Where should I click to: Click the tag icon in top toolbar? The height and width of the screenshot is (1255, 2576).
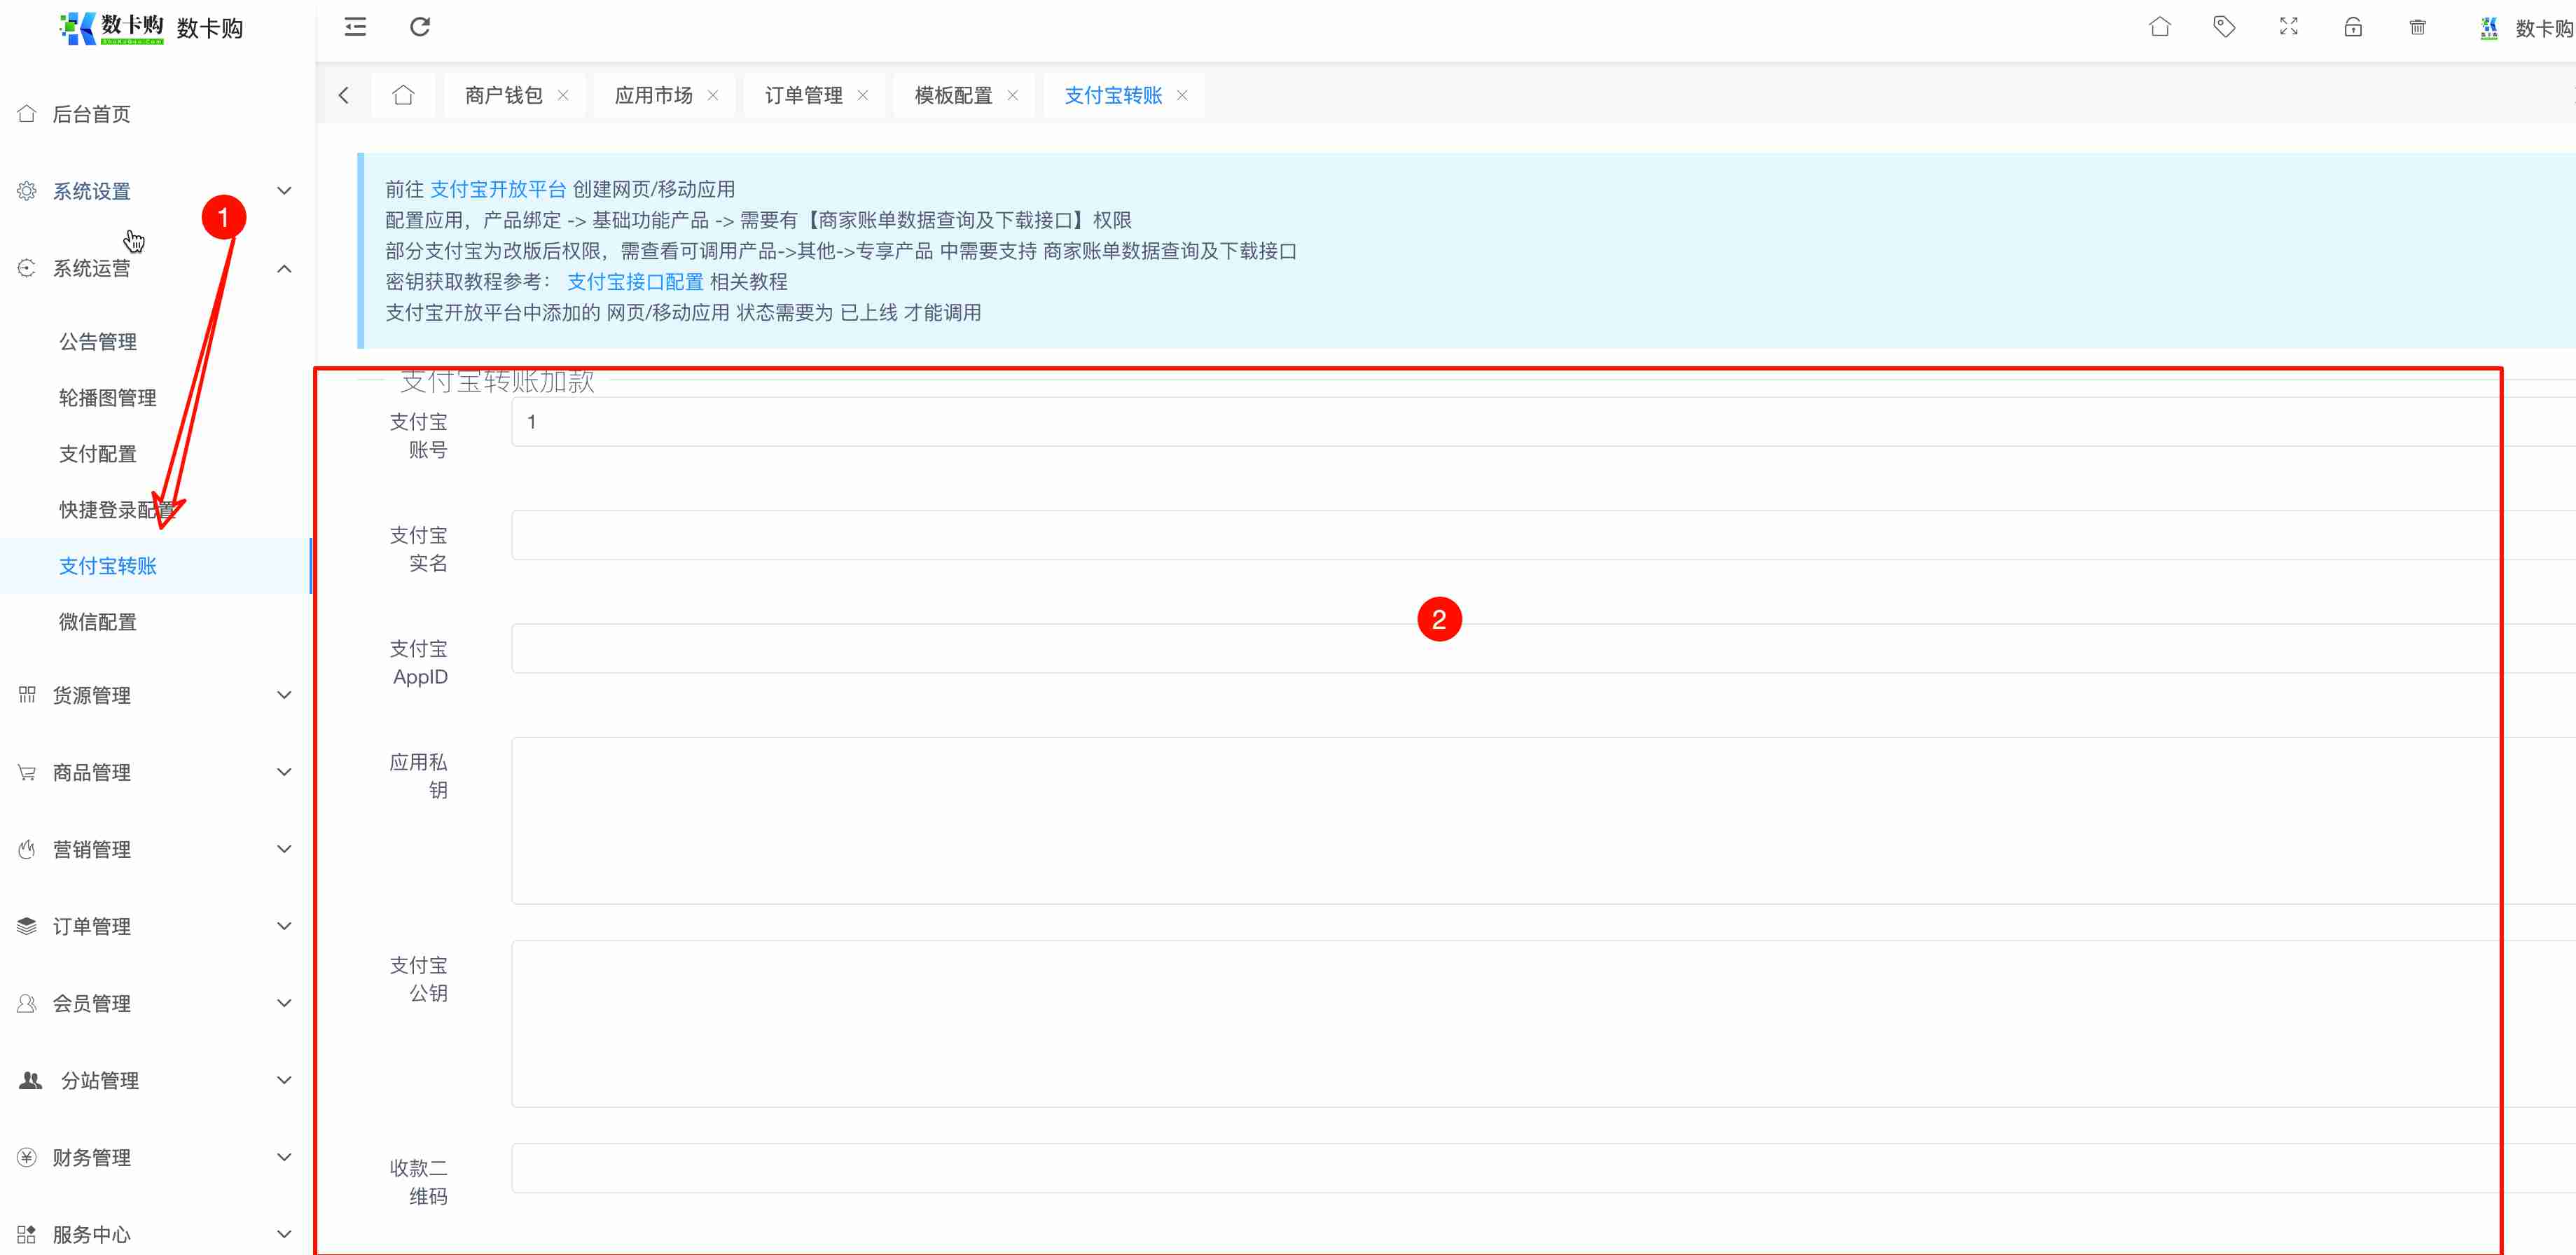[2224, 27]
